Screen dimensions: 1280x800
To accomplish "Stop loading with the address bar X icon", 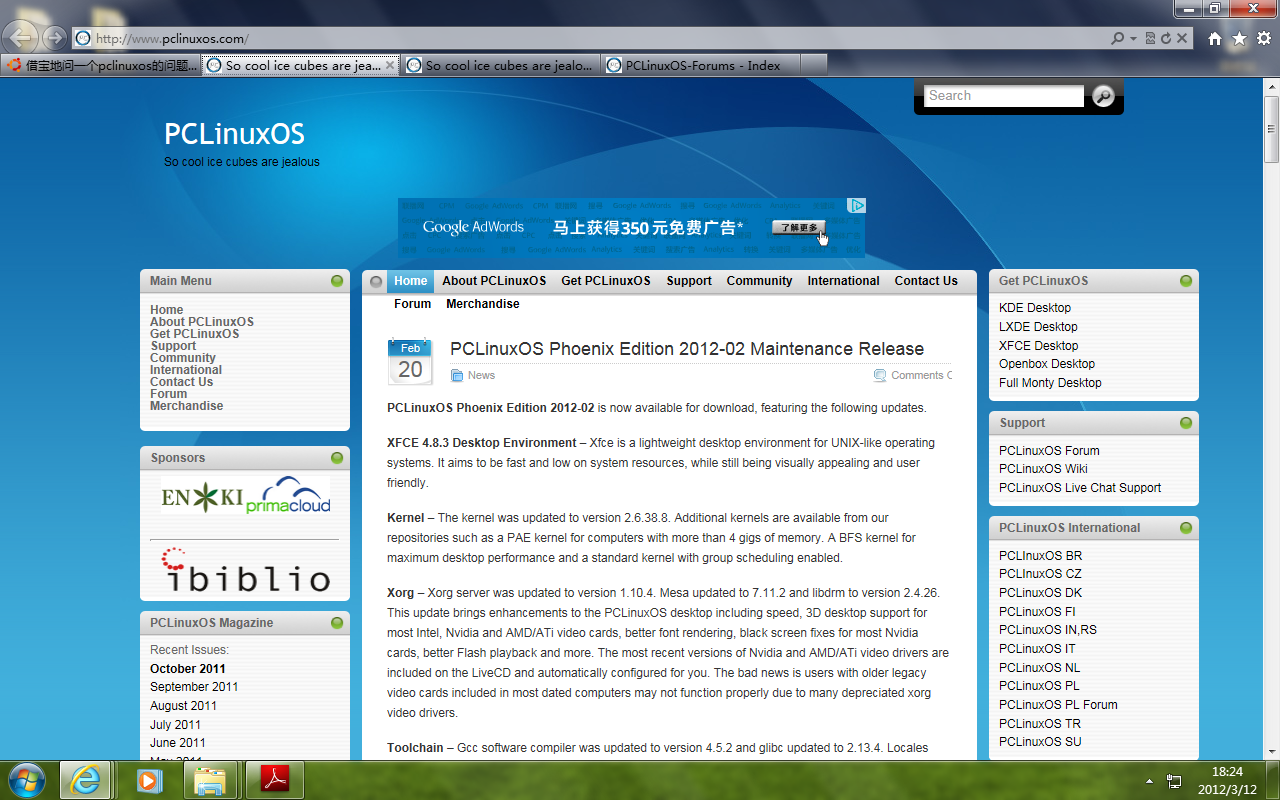I will tap(1182, 39).
